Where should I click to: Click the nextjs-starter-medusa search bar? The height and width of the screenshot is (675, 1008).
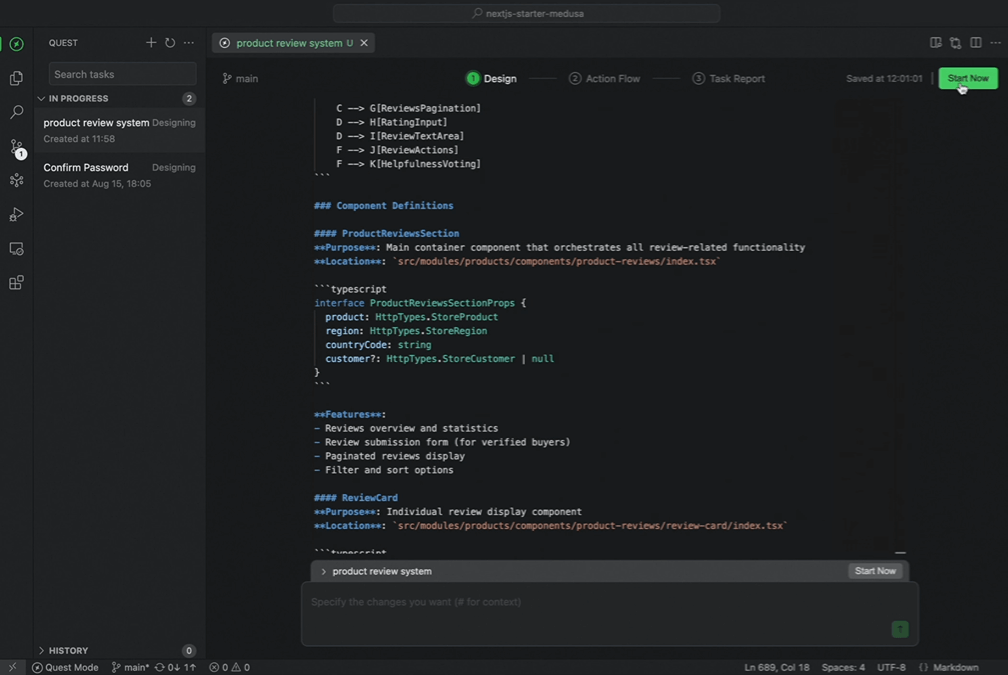coord(526,14)
